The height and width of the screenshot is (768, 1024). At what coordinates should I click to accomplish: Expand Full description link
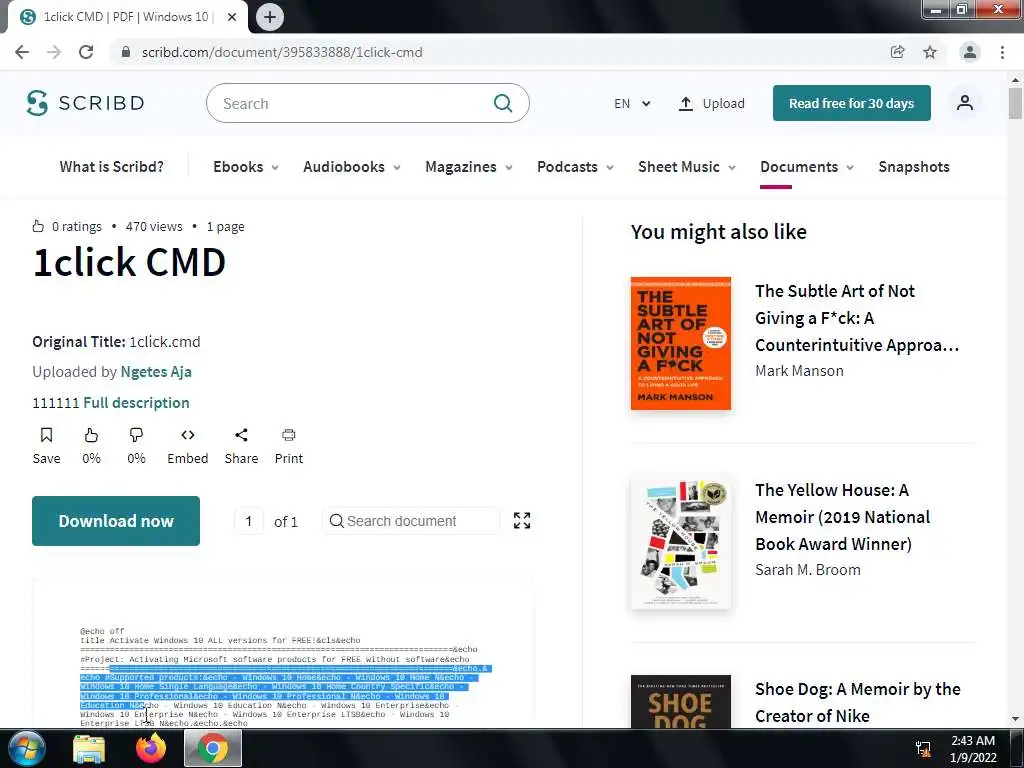click(x=136, y=403)
